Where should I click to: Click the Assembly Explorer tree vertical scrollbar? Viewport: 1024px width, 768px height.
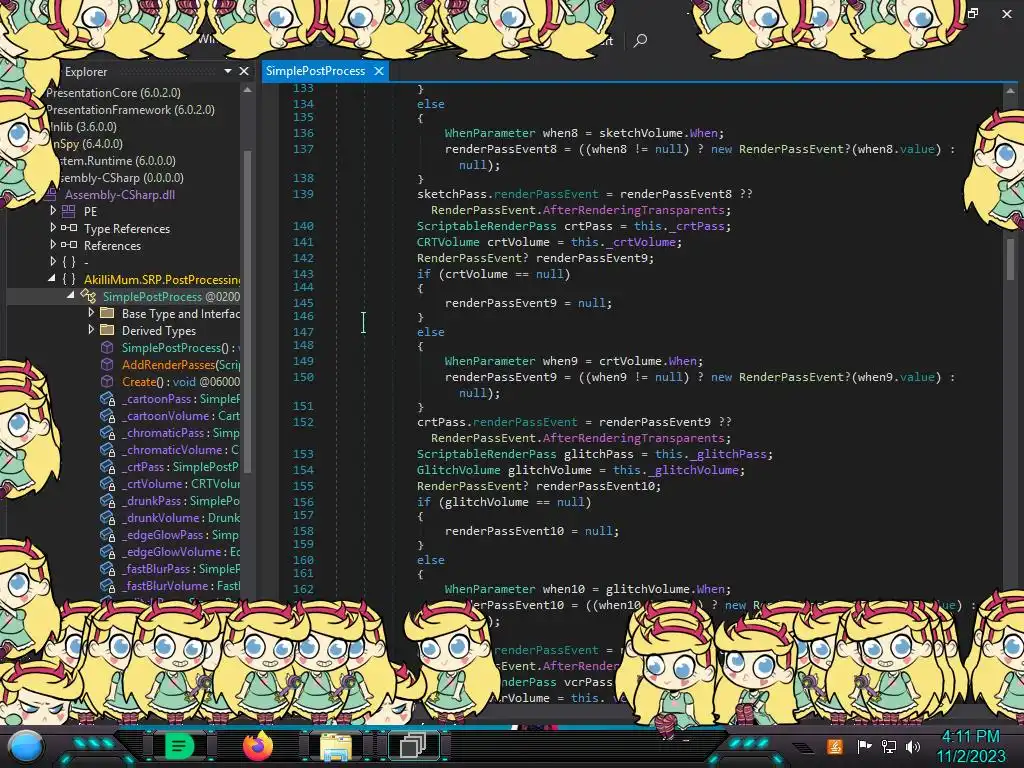click(x=248, y=310)
